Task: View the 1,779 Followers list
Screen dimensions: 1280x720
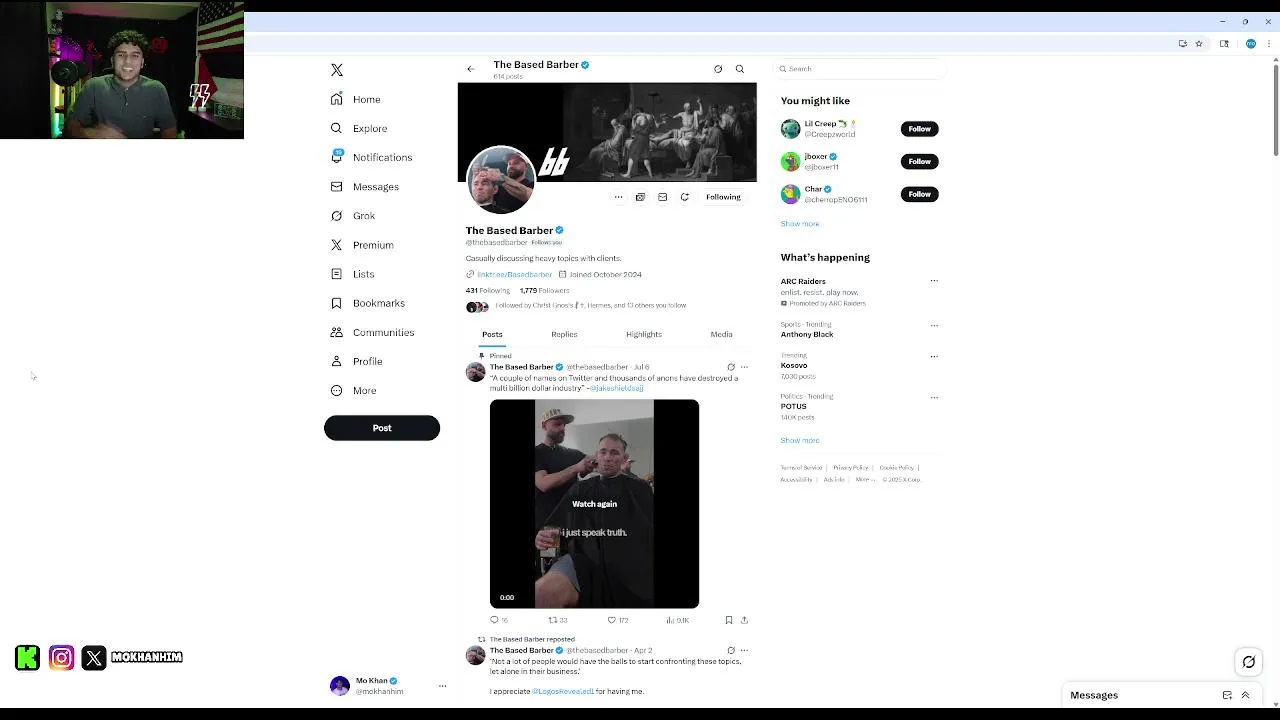Action: pyautogui.click(x=544, y=290)
